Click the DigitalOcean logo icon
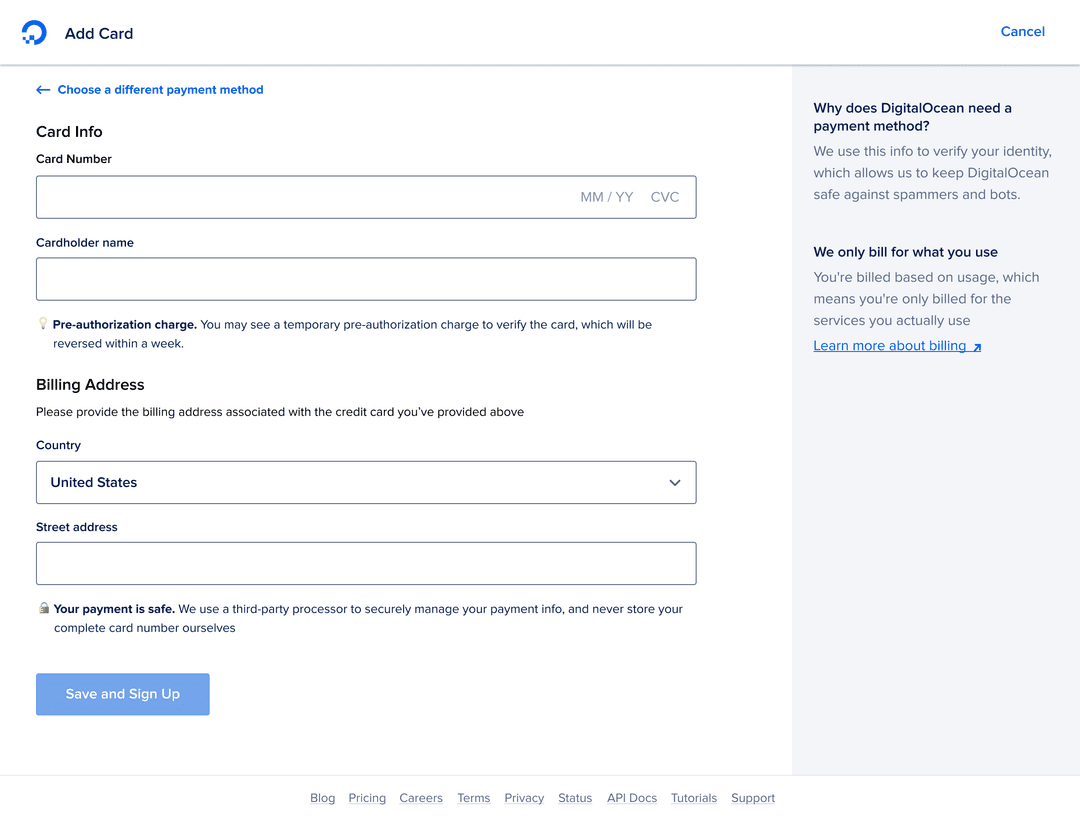Viewport: 1080px width, 820px height. point(34,32)
